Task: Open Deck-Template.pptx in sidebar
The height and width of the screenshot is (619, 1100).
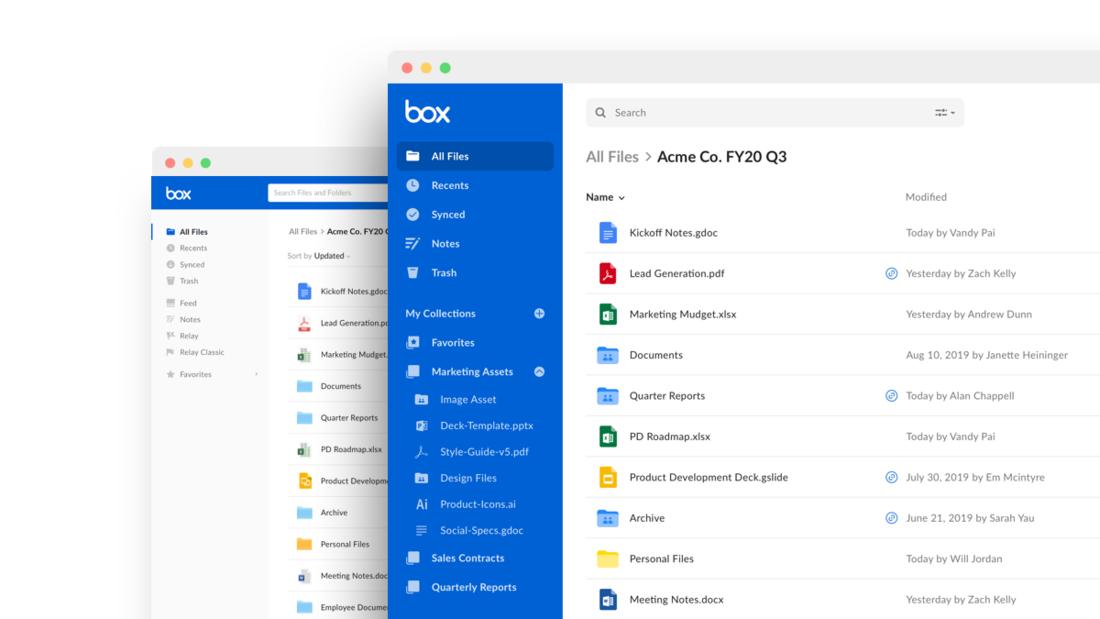Action: [486, 425]
